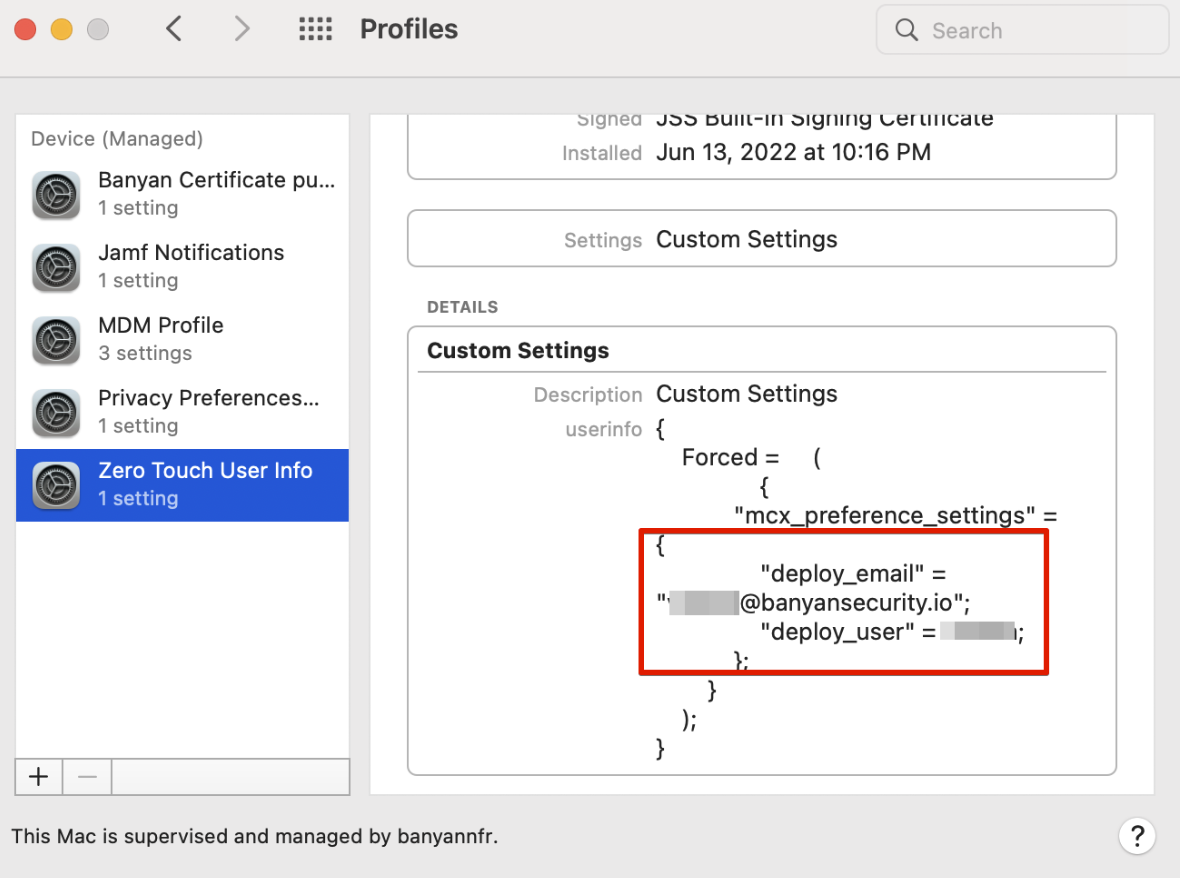
Task: Select the MDM Profile entry
Action: tap(182, 339)
